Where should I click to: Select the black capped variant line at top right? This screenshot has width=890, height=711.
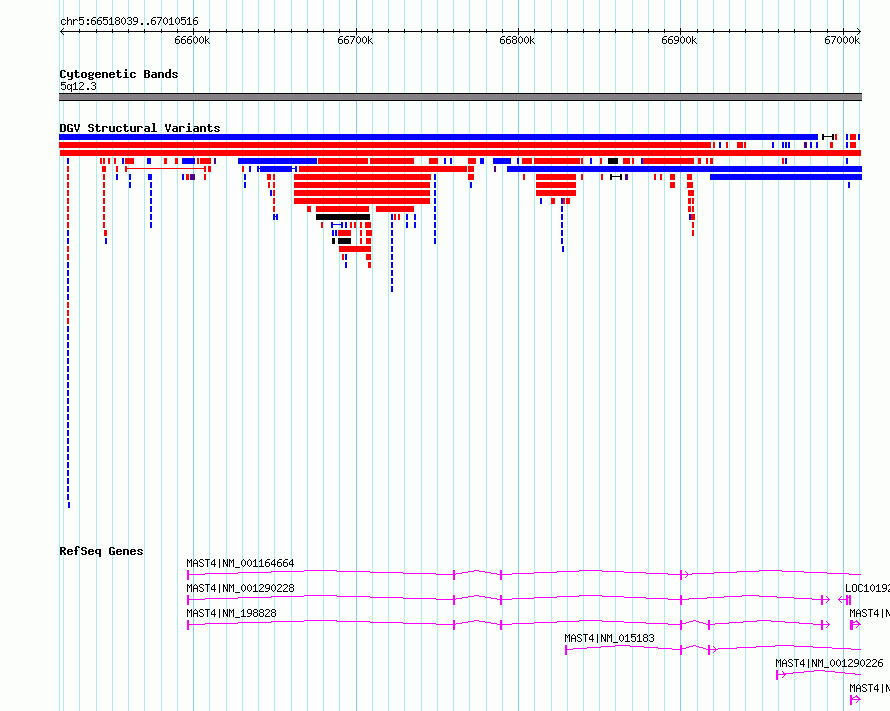pos(828,137)
